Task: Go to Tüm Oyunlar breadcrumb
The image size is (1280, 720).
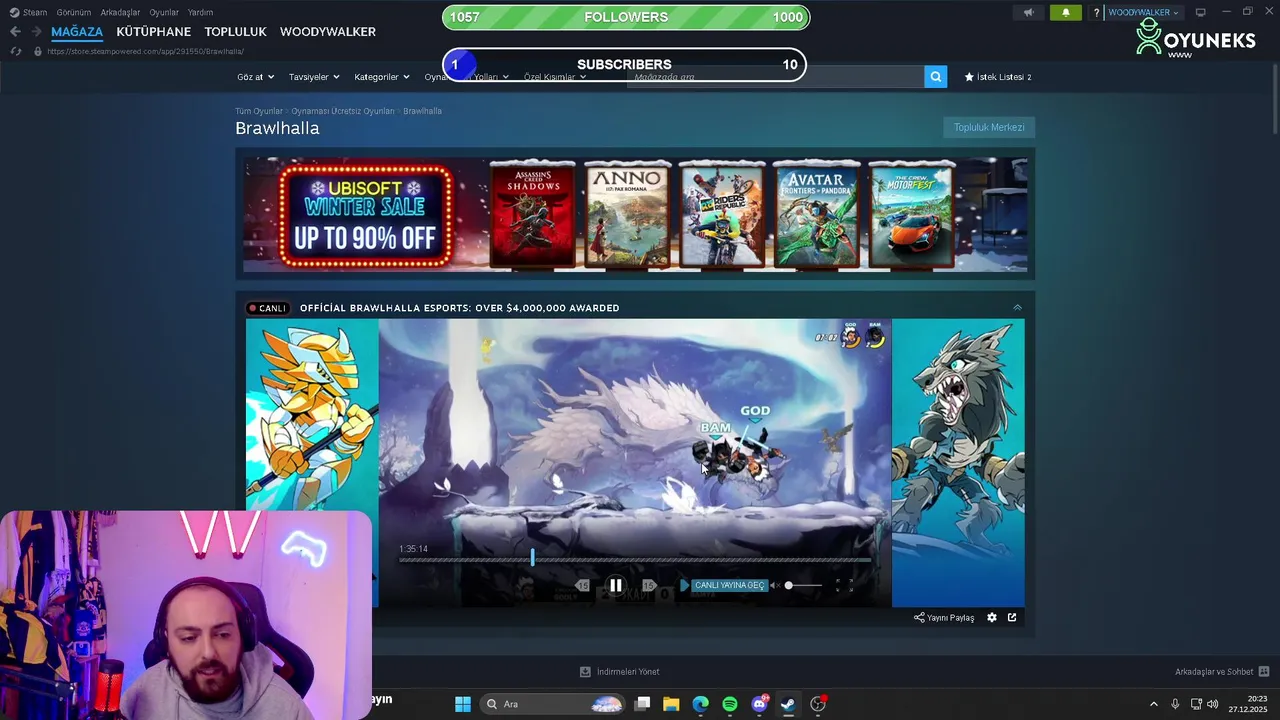Action: pyautogui.click(x=259, y=111)
